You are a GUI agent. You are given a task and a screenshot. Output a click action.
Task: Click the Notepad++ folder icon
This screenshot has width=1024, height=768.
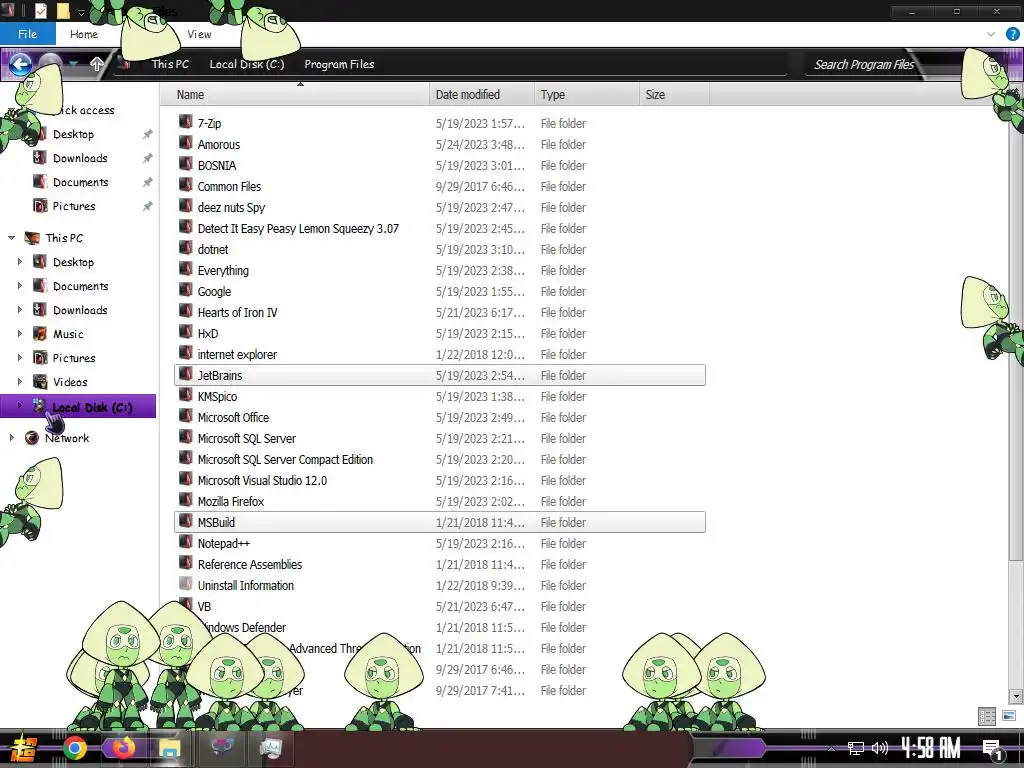pyautogui.click(x=185, y=543)
